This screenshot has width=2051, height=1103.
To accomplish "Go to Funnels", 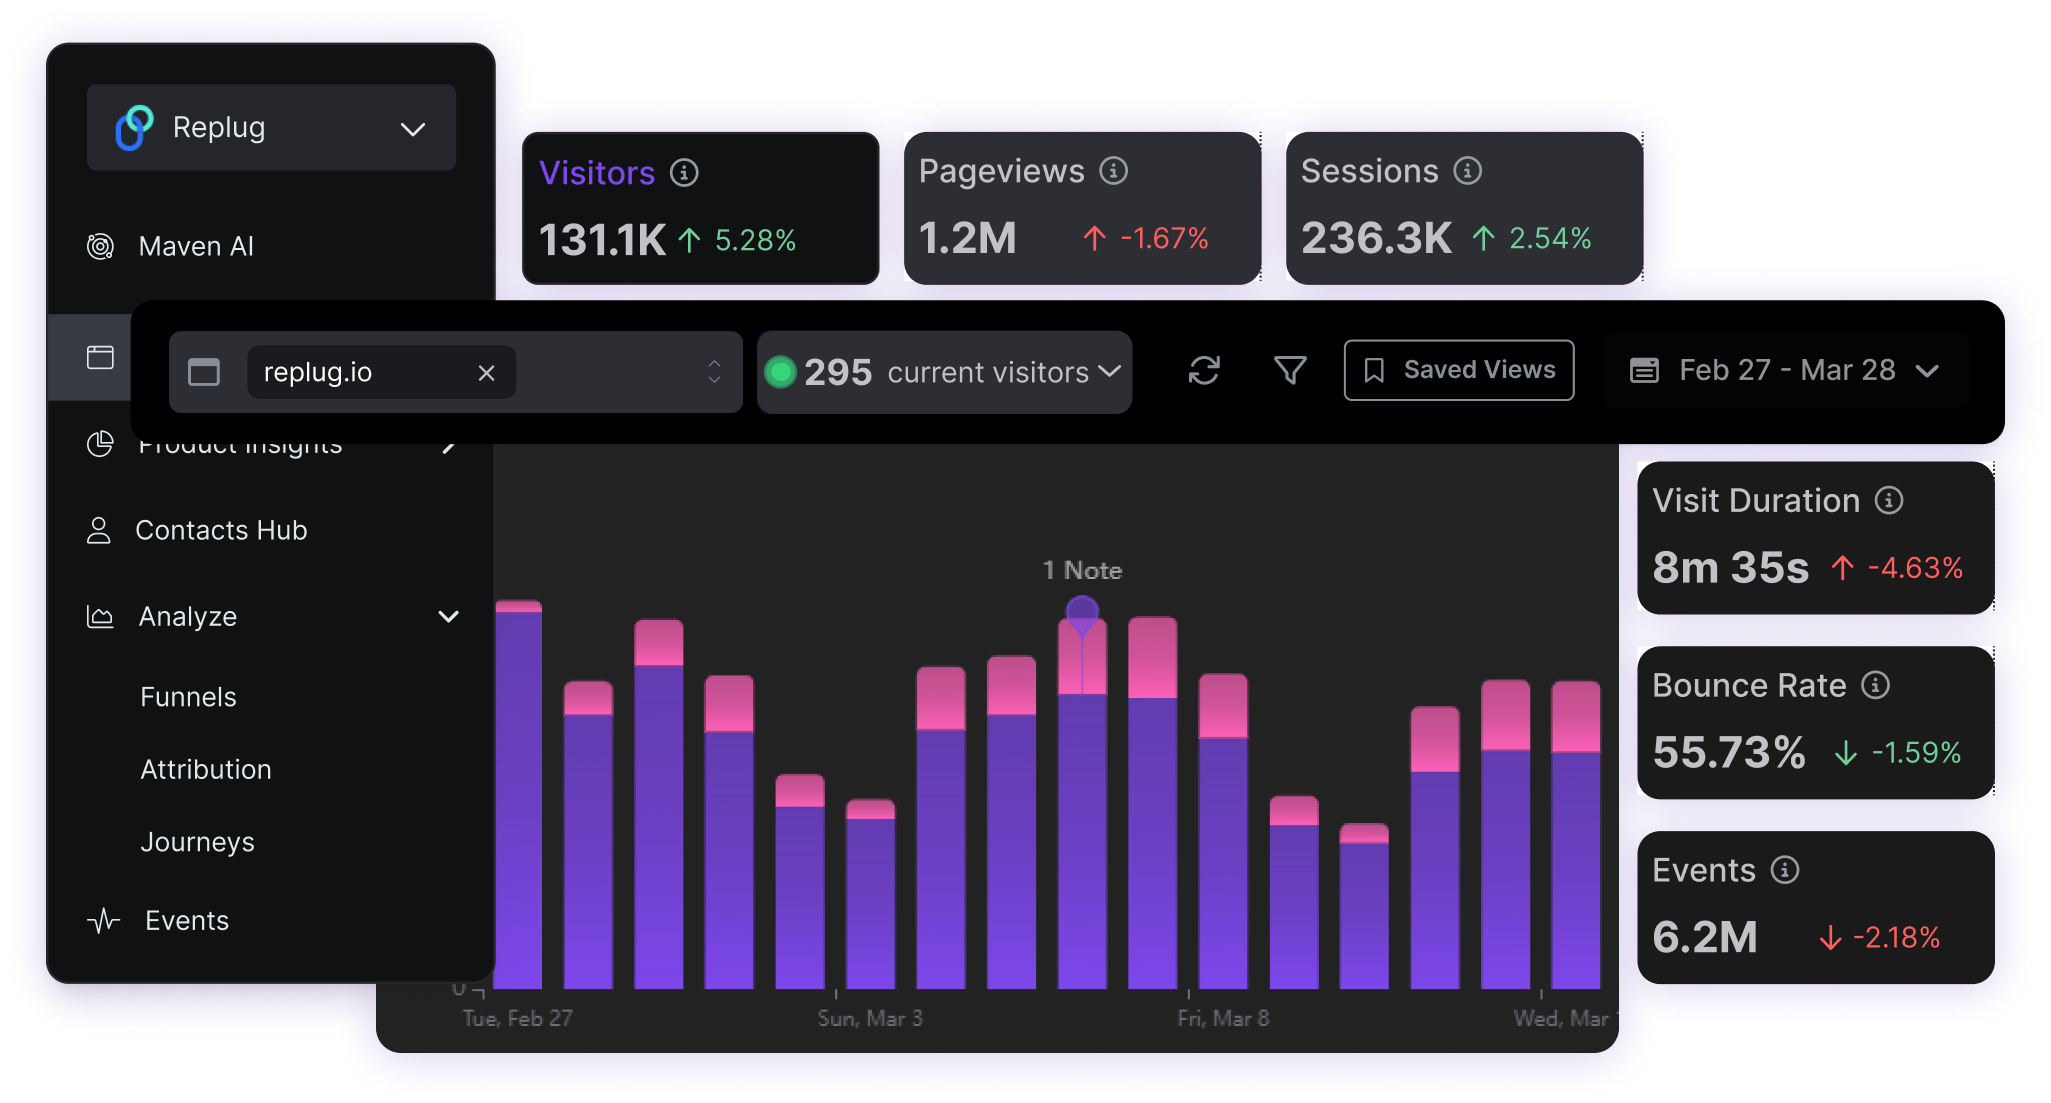I will pos(188,697).
